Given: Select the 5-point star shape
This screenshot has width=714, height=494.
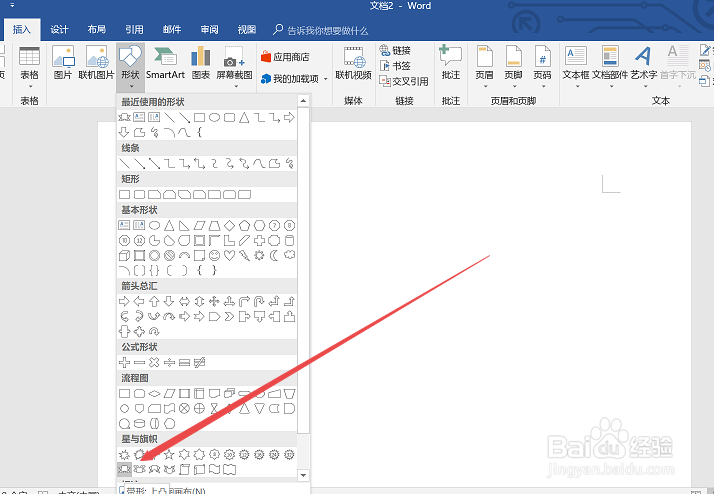Looking at the screenshot, I should (x=169, y=454).
